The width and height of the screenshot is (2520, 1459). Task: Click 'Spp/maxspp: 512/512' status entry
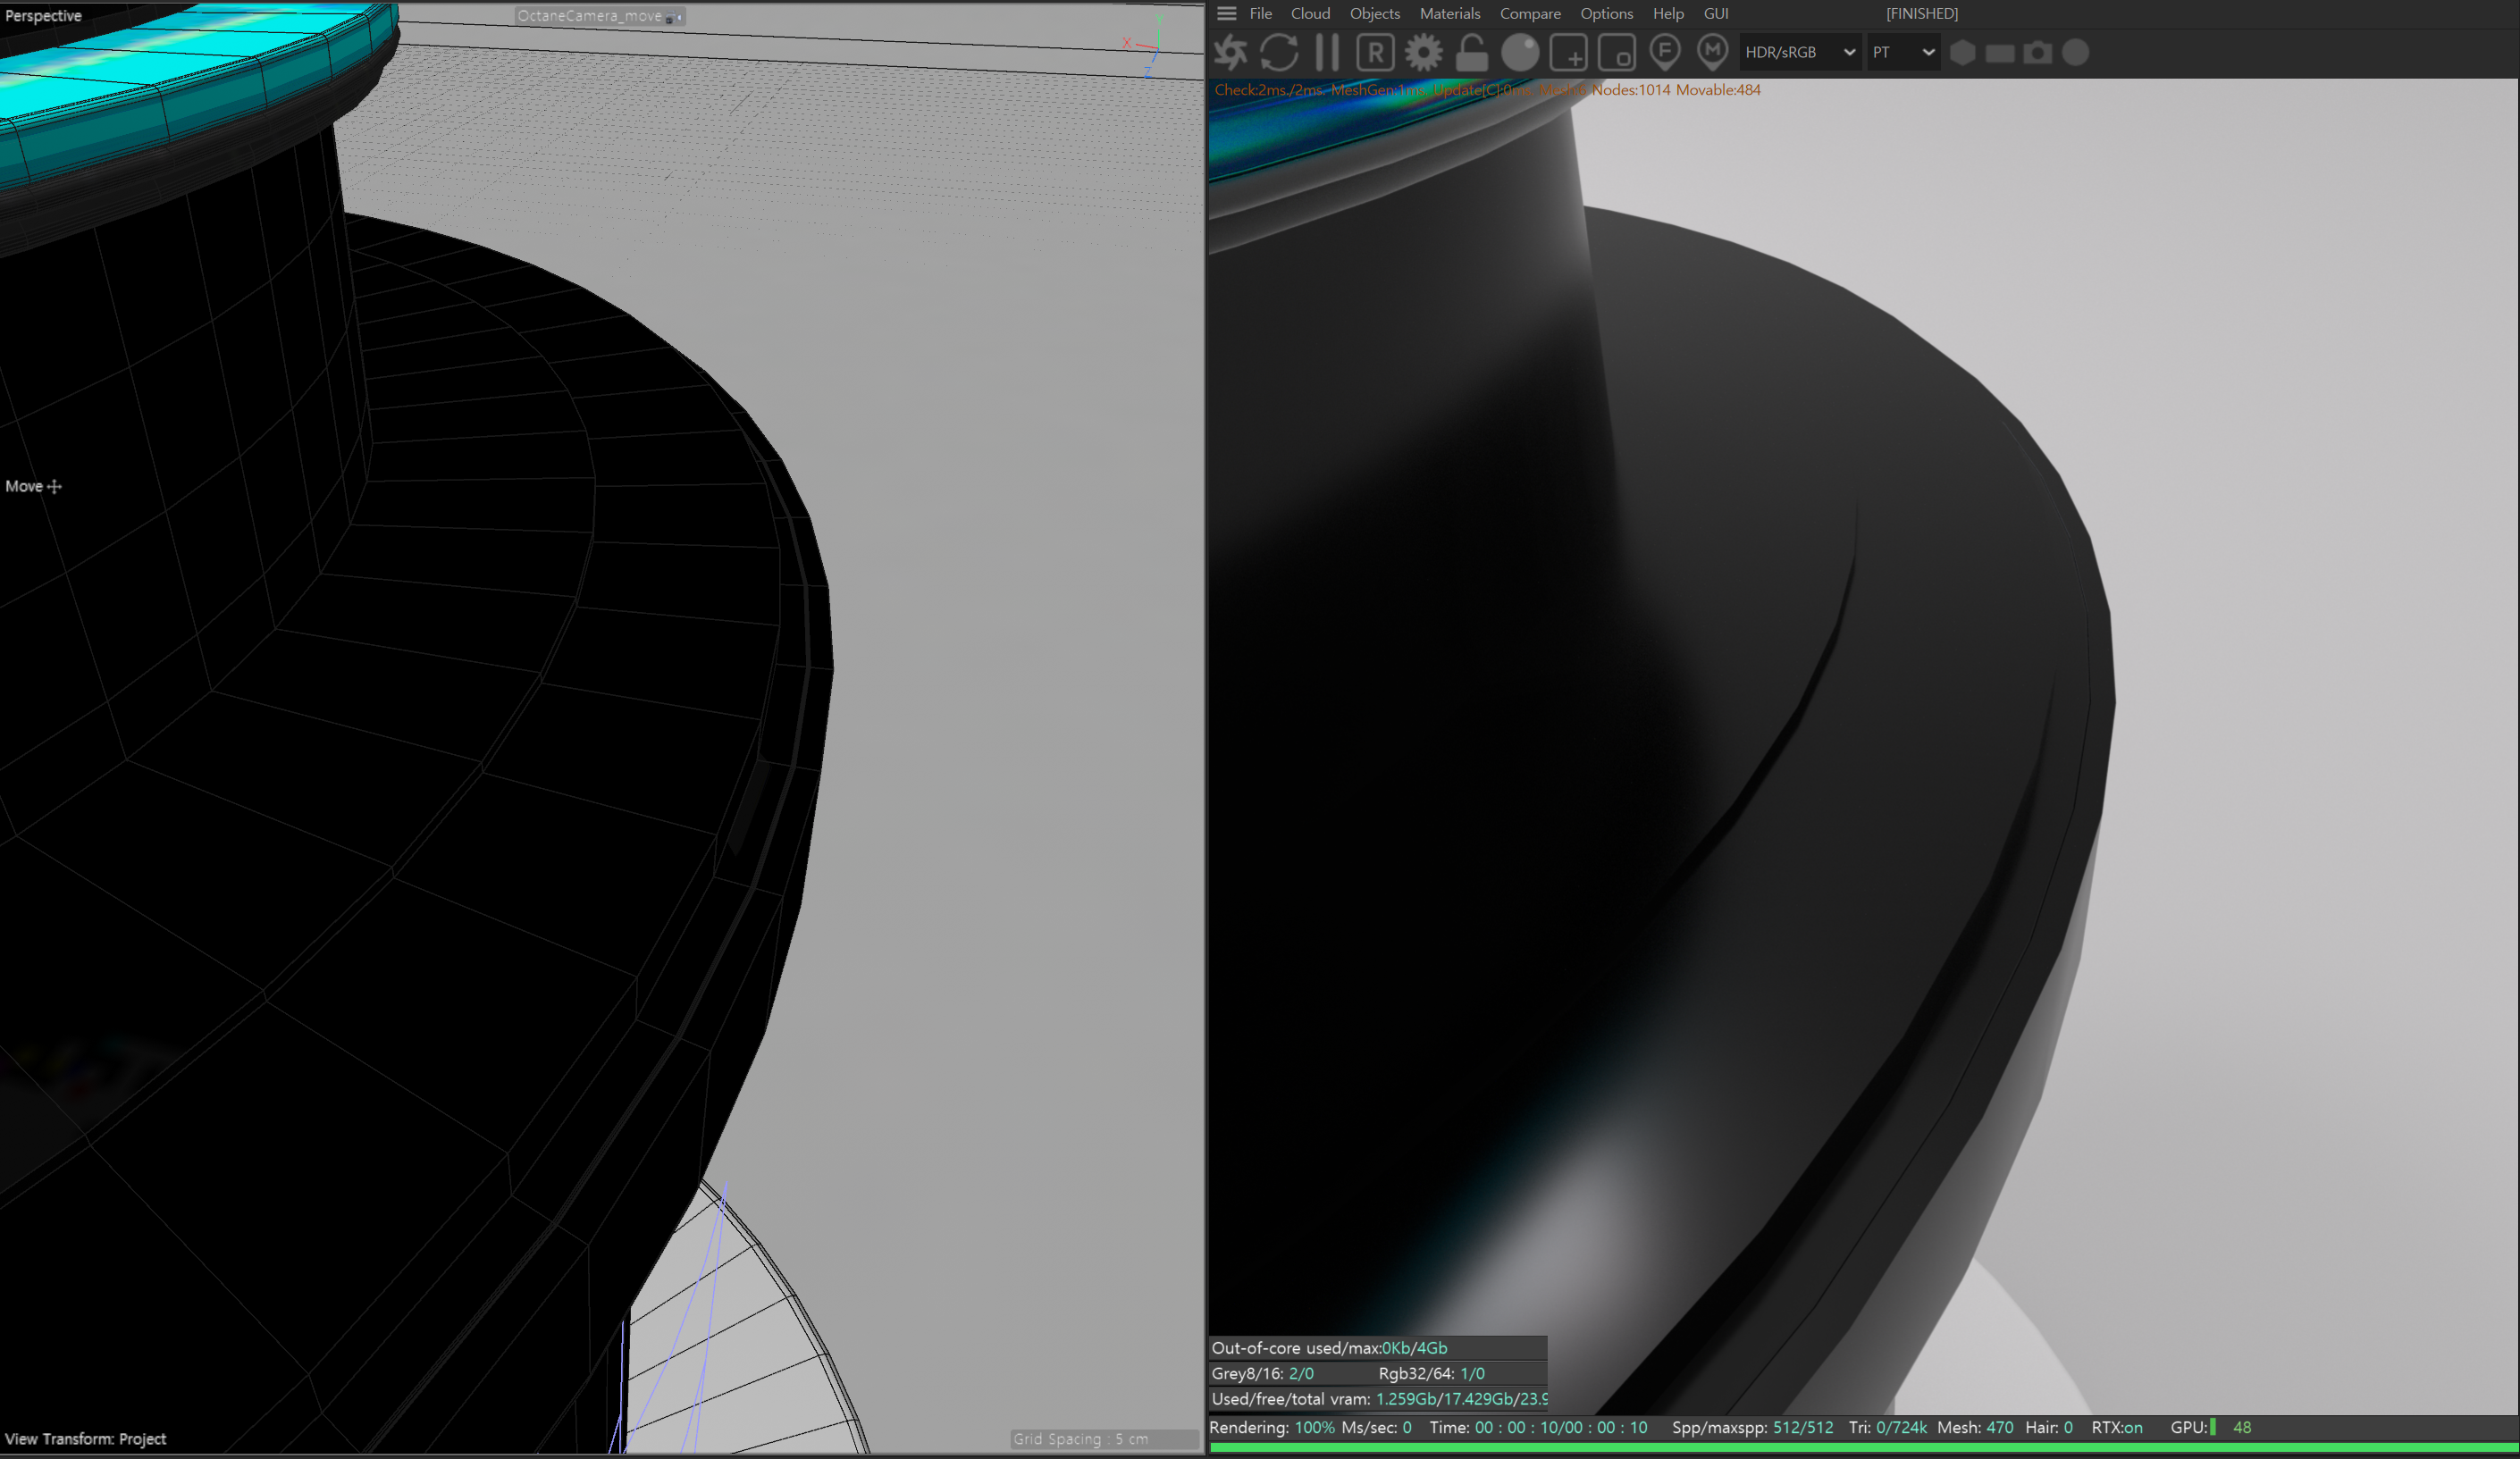1753,1428
